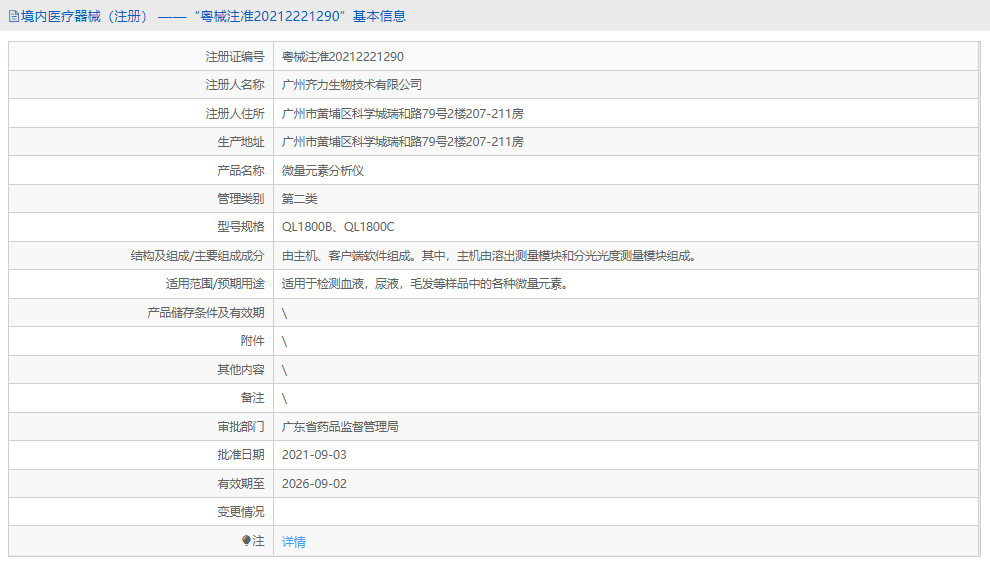Click the 备注 label
Screen dimensions: 990x566
(x=253, y=397)
